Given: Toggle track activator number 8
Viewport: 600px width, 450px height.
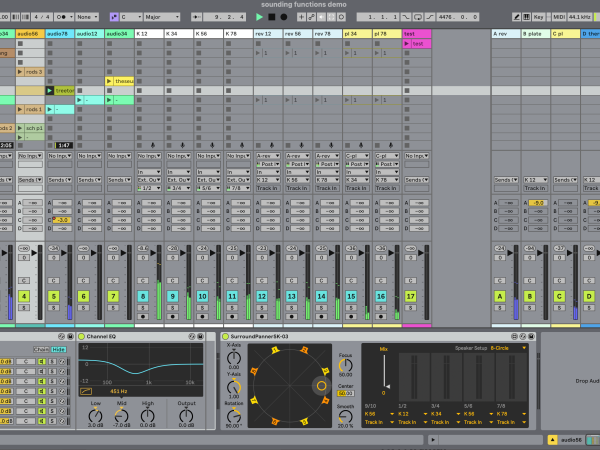Looking at the screenshot, I should point(143,297).
